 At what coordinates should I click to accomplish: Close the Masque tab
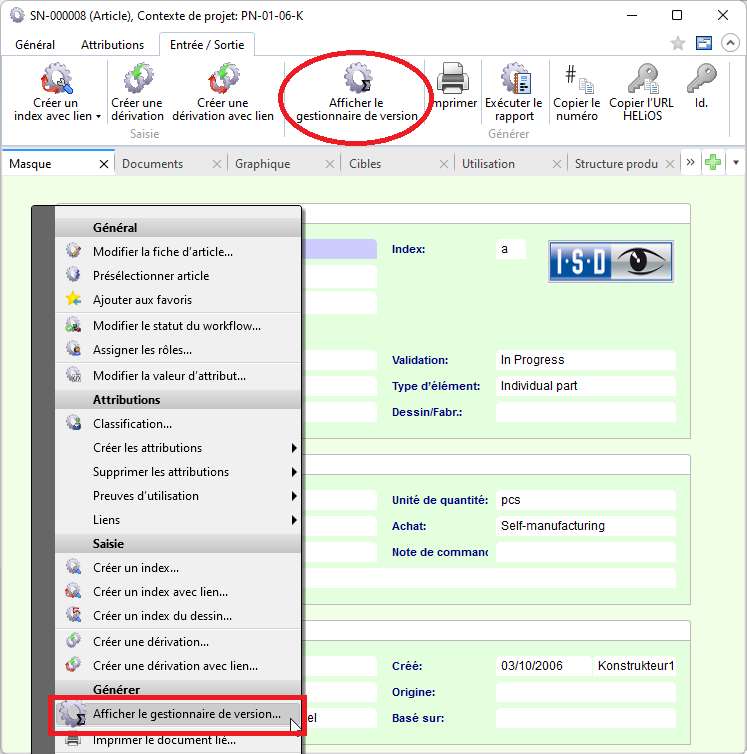(x=103, y=164)
